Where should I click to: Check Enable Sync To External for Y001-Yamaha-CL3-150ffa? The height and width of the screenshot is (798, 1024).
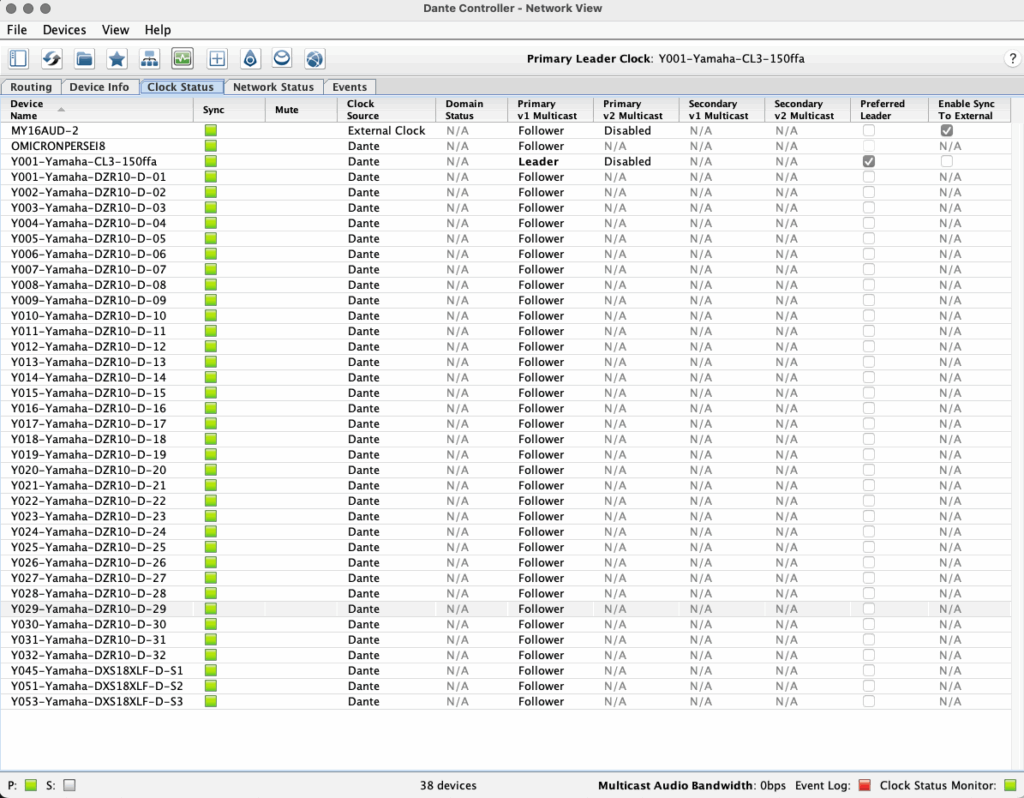coord(946,161)
